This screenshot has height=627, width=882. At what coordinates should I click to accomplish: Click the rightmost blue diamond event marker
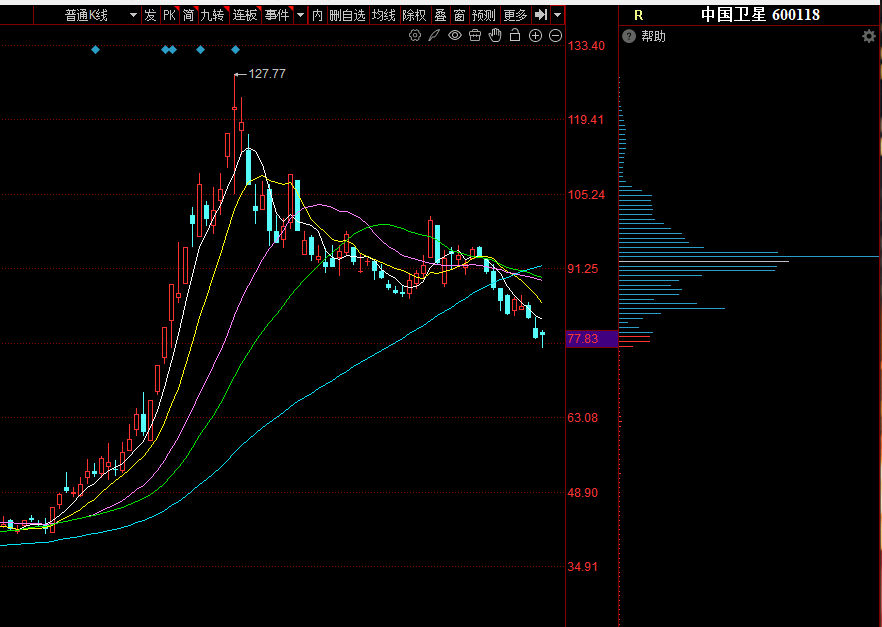click(x=236, y=50)
